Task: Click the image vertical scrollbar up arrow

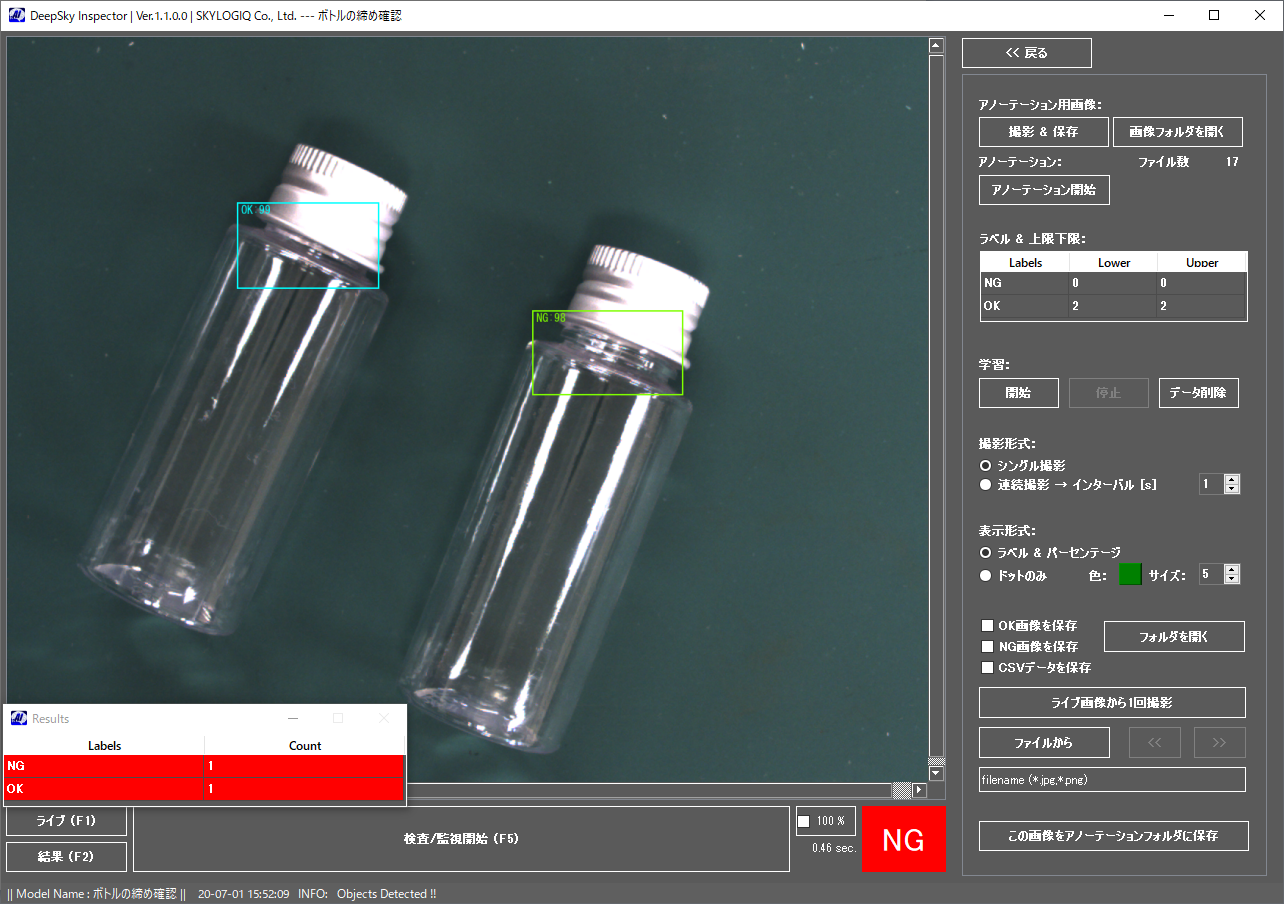Action: point(936,45)
